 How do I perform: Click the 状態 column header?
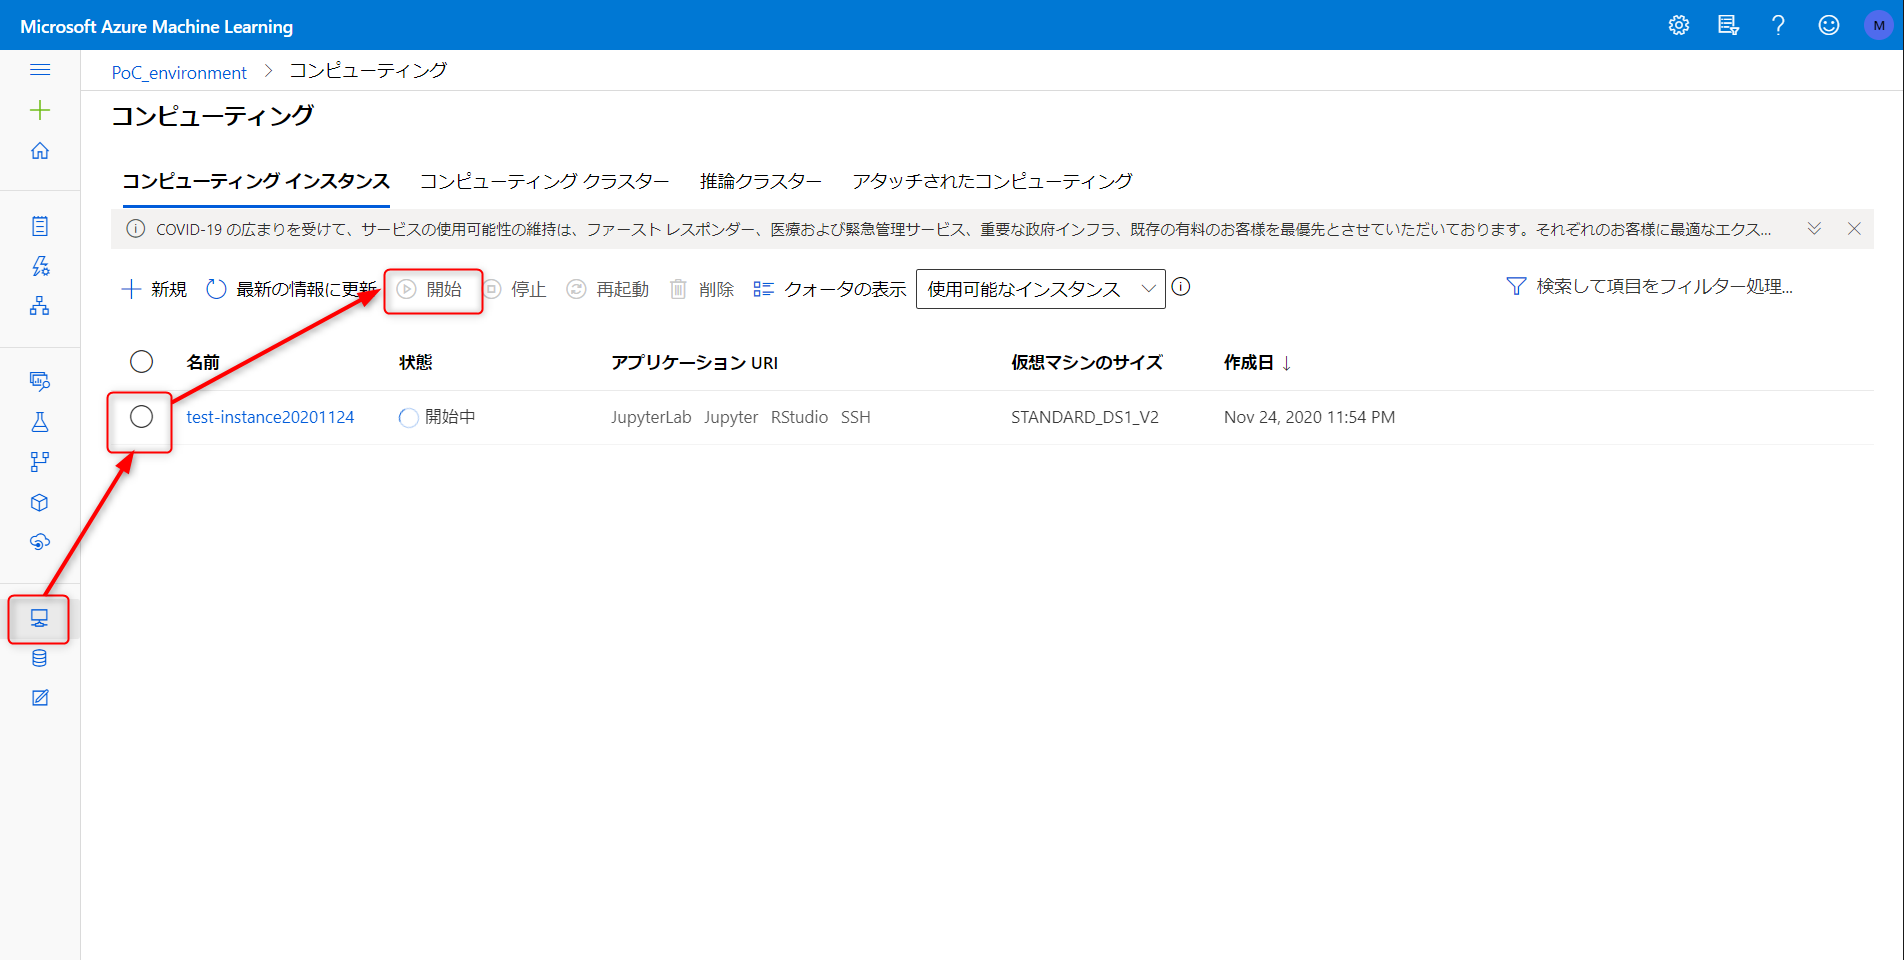coord(415,362)
